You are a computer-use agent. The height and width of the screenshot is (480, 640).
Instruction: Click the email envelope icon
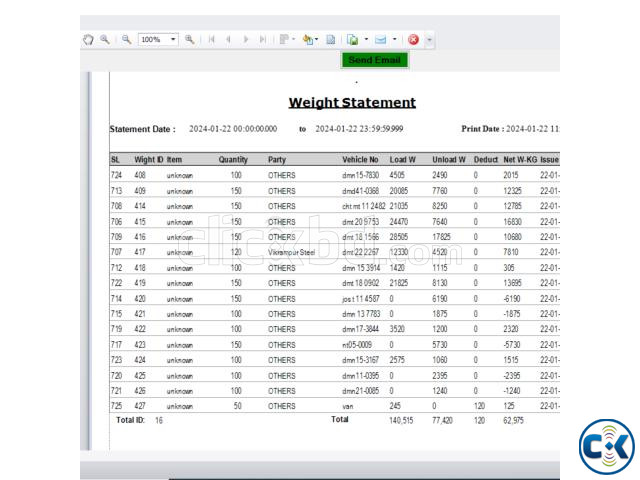coord(380,40)
